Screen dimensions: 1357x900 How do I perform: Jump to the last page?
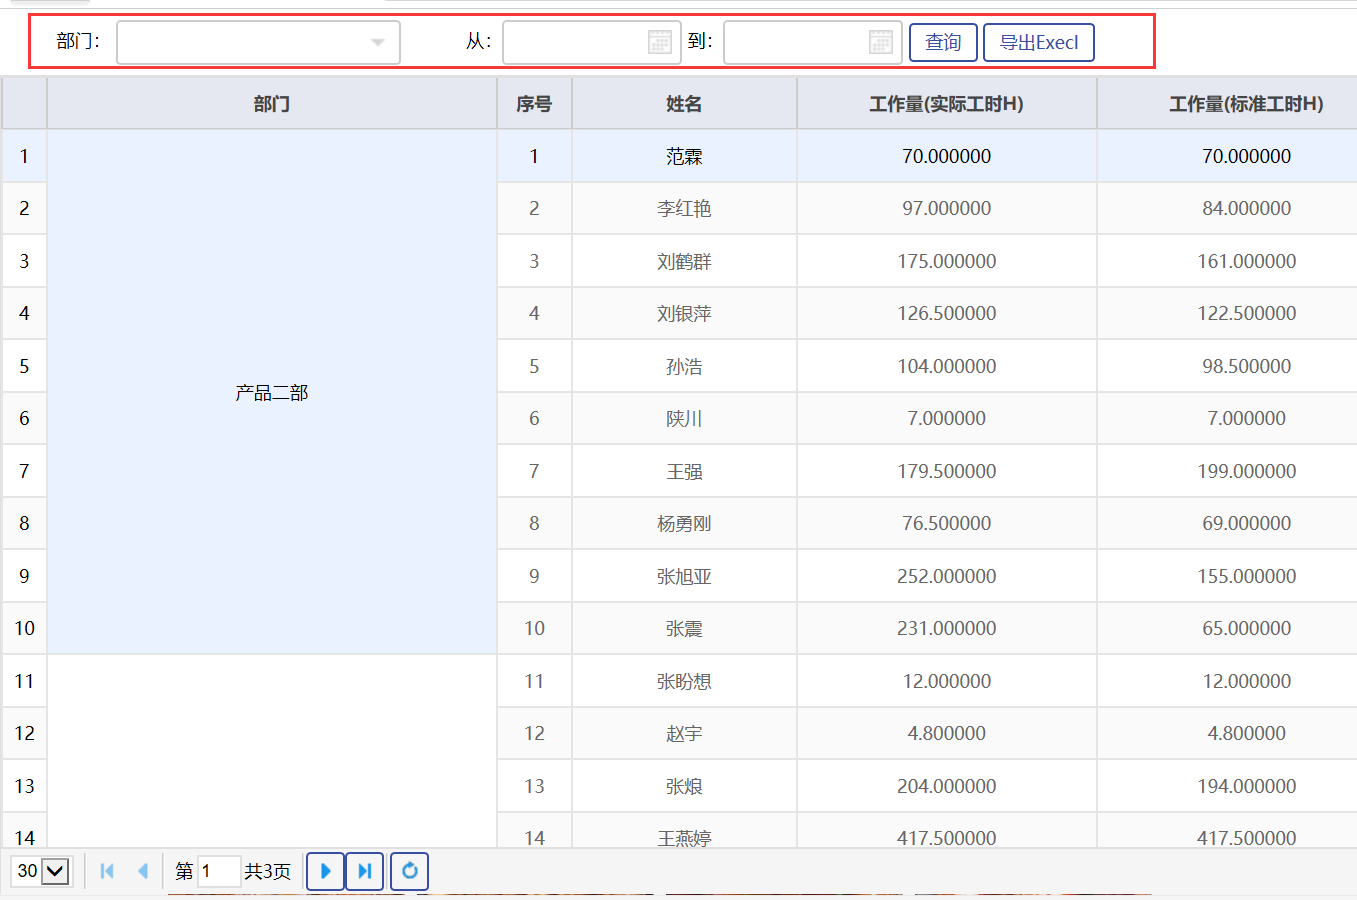coord(365,871)
